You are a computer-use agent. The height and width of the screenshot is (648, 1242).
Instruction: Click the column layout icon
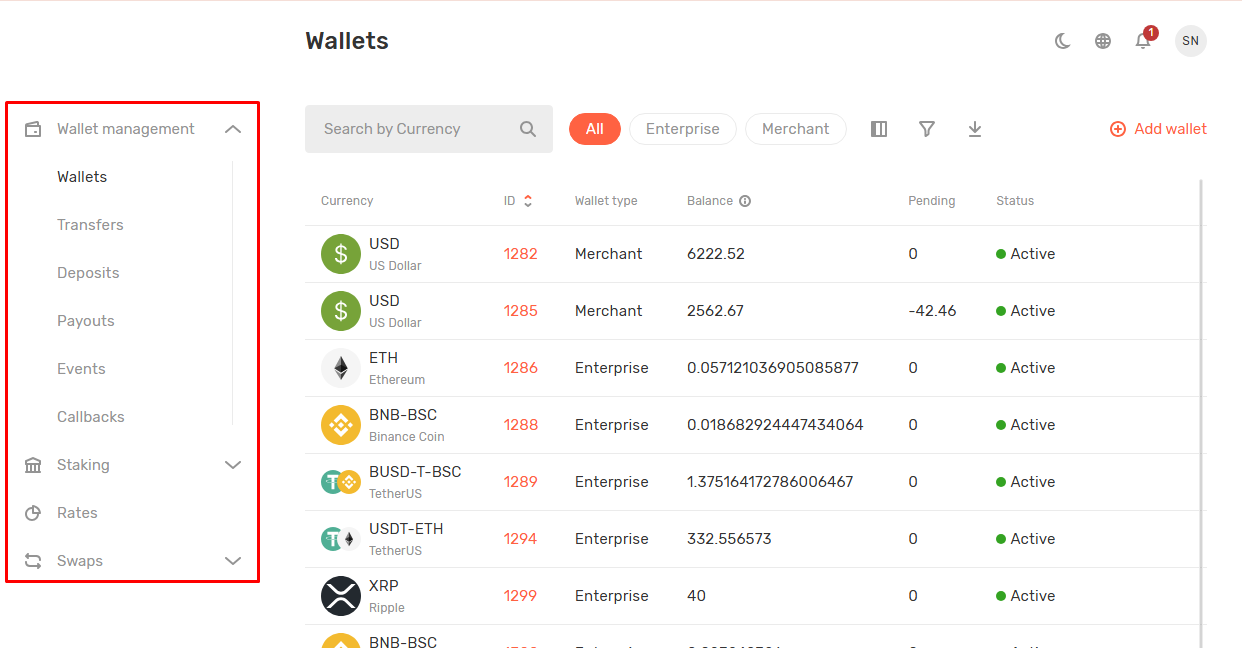coord(879,129)
